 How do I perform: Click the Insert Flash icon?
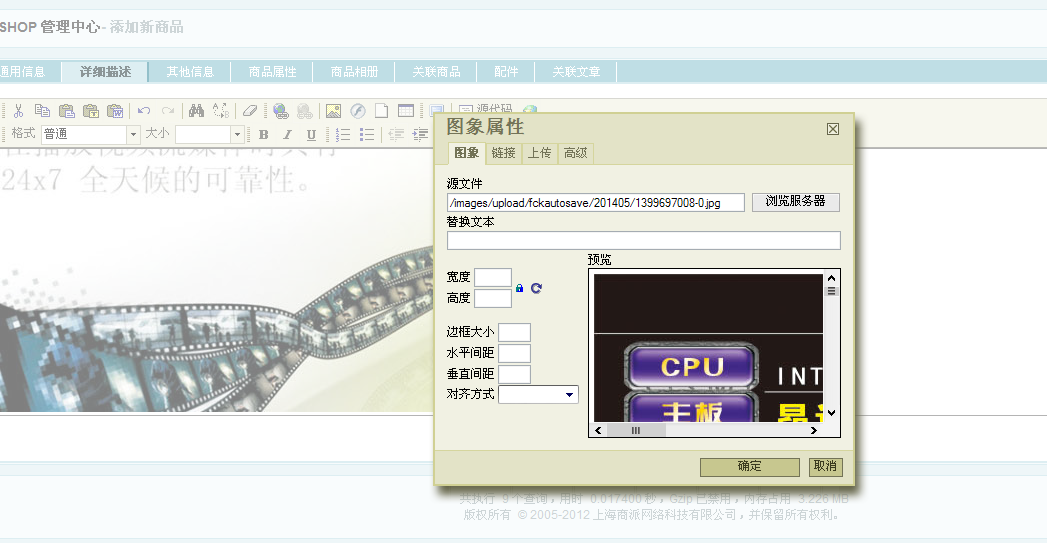pyautogui.click(x=358, y=111)
